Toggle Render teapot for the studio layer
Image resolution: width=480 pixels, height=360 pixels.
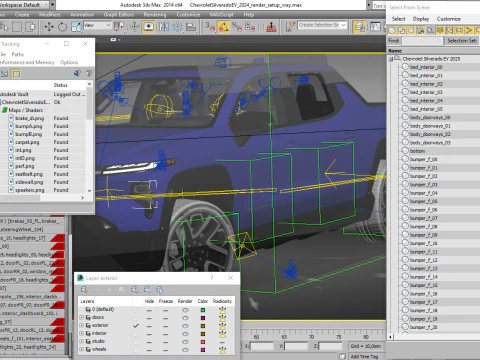click(x=185, y=342)
